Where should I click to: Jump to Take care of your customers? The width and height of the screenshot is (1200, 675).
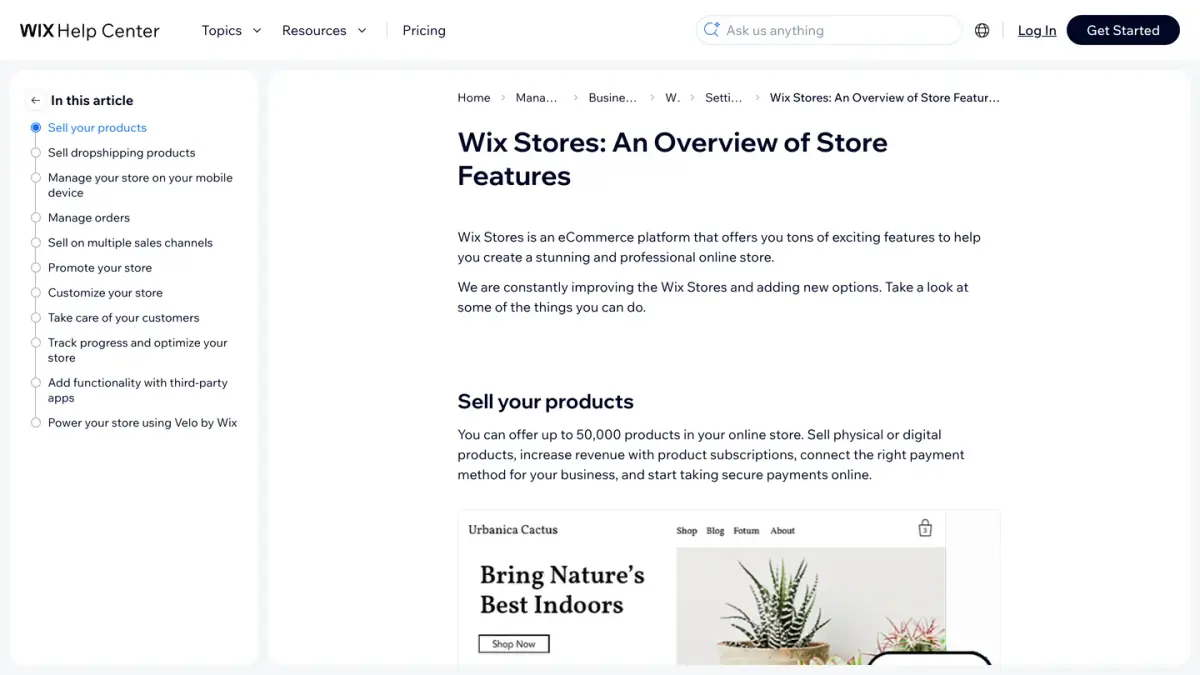coord(123,318)
